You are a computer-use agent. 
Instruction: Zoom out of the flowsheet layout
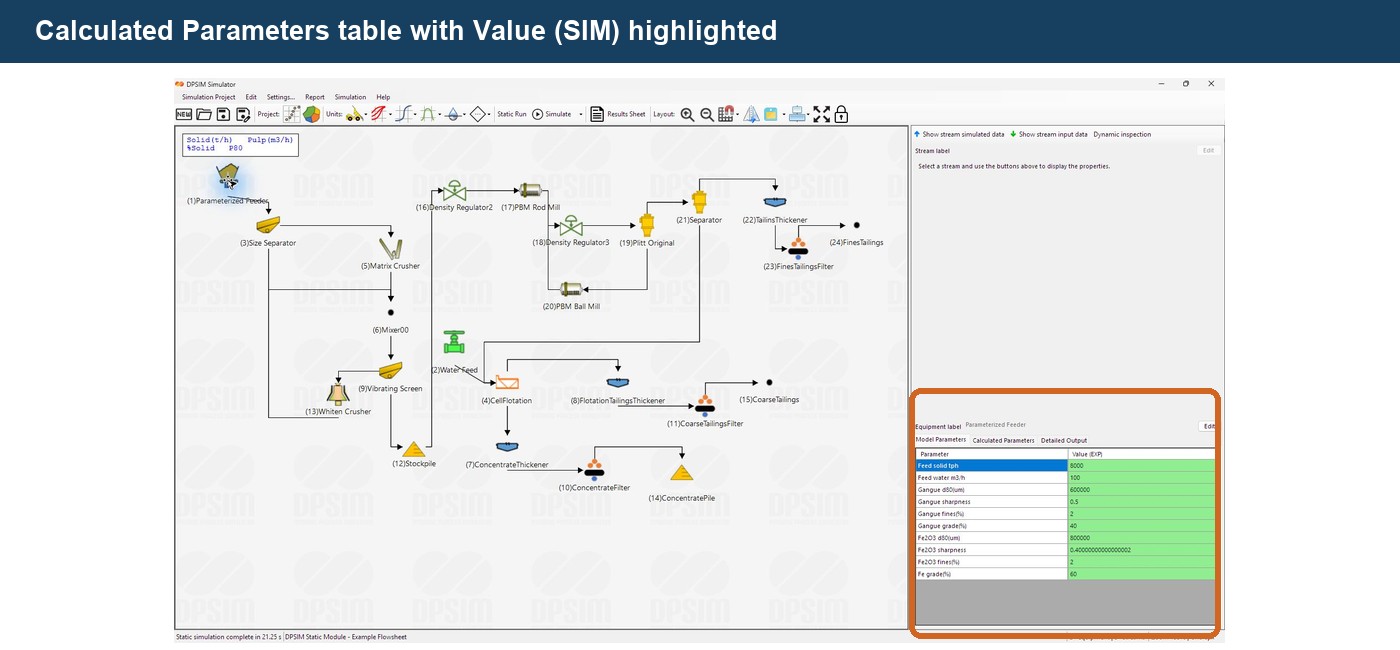coord(707,114)
